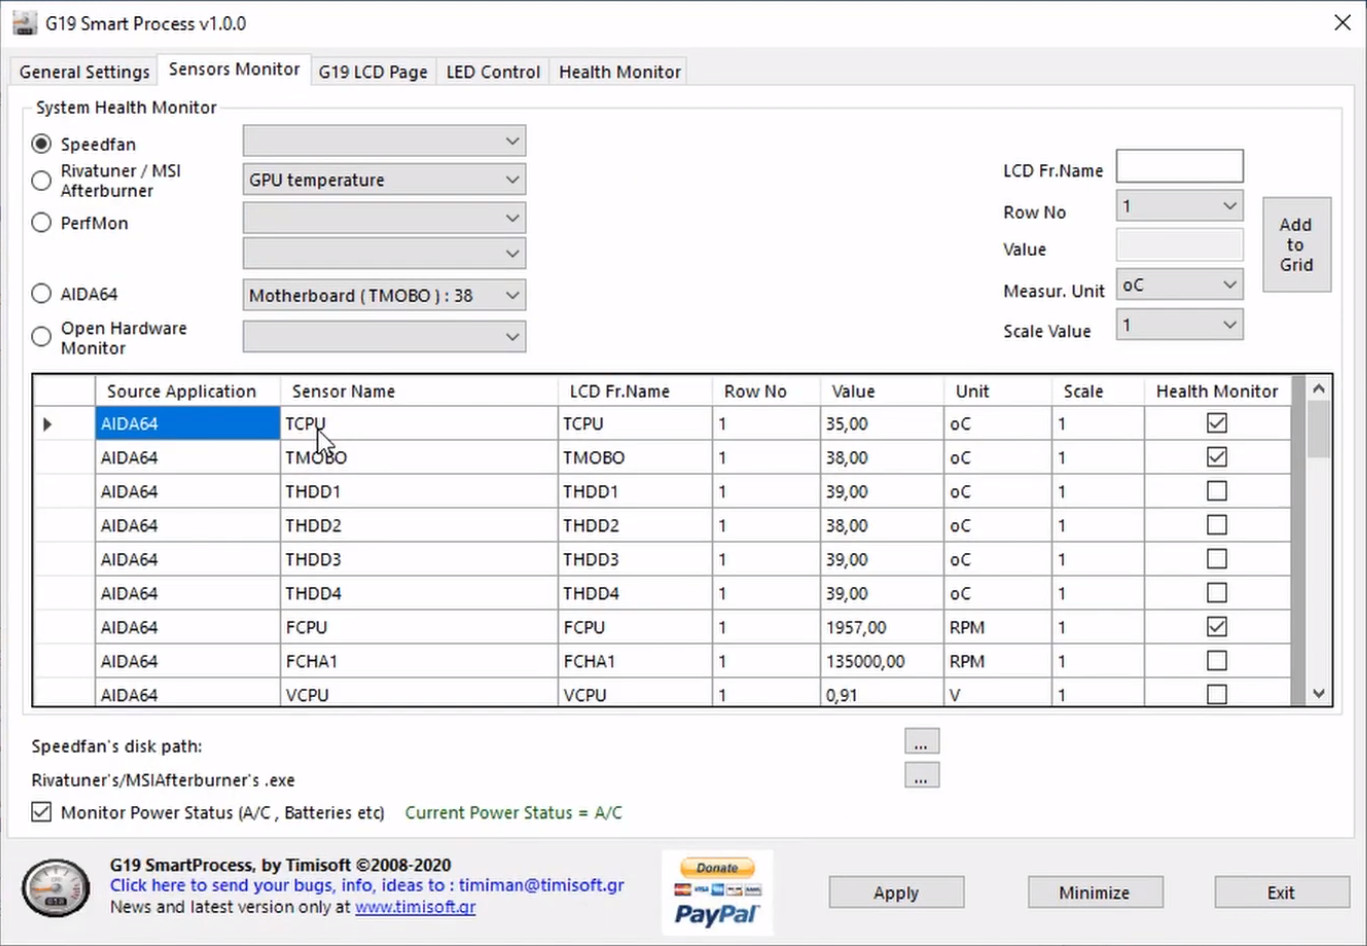Open the Measur. Unit dropdown
The image size is (1367, 946).
click(1179, 285)
